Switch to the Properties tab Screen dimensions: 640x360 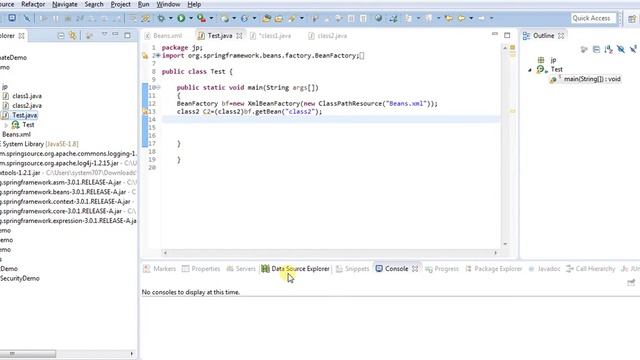pos(201,269)
